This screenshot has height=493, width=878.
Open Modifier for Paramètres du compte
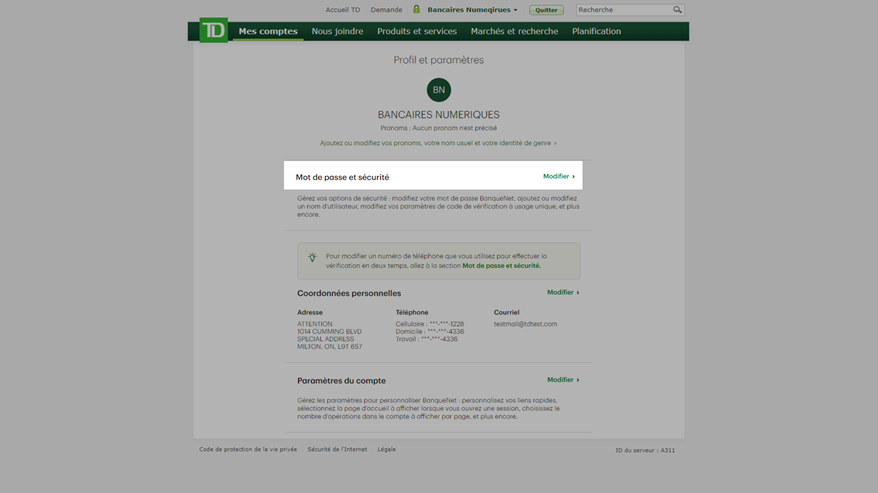pos(562,380)
